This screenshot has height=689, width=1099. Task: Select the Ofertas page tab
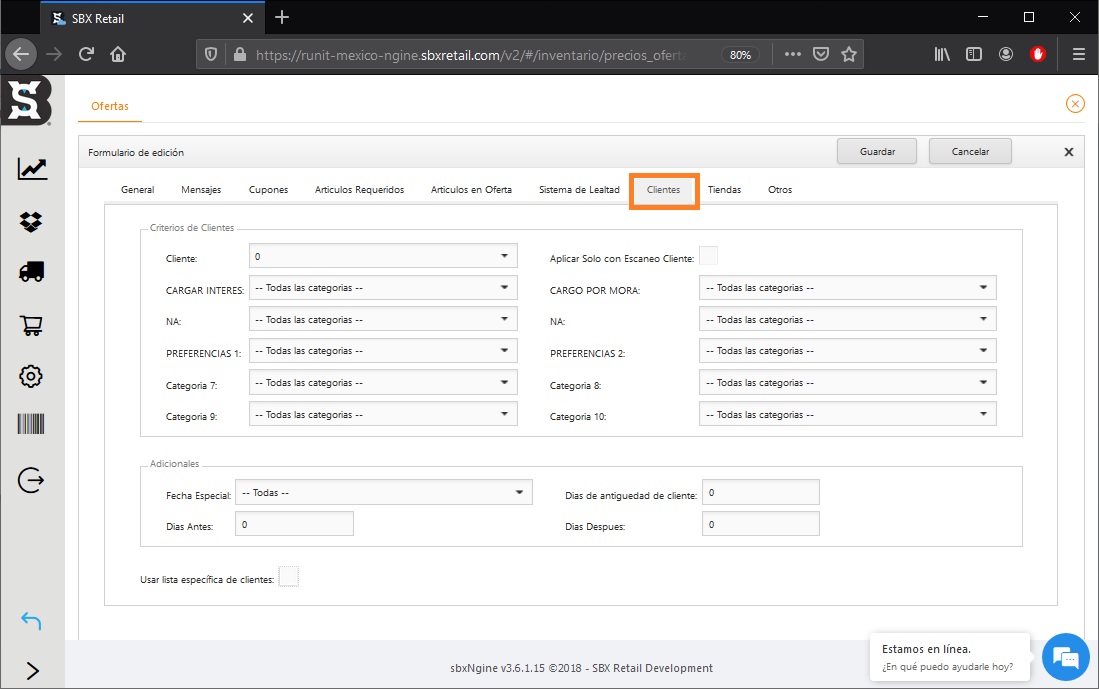110,106
